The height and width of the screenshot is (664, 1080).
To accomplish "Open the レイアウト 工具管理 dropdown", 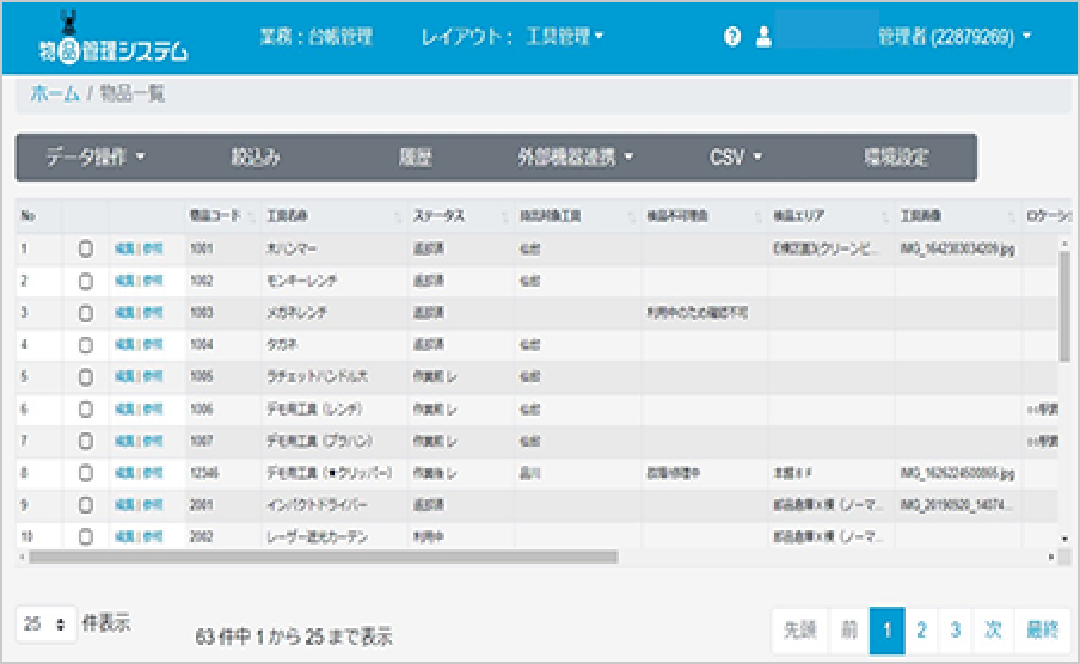I will 564,37.
